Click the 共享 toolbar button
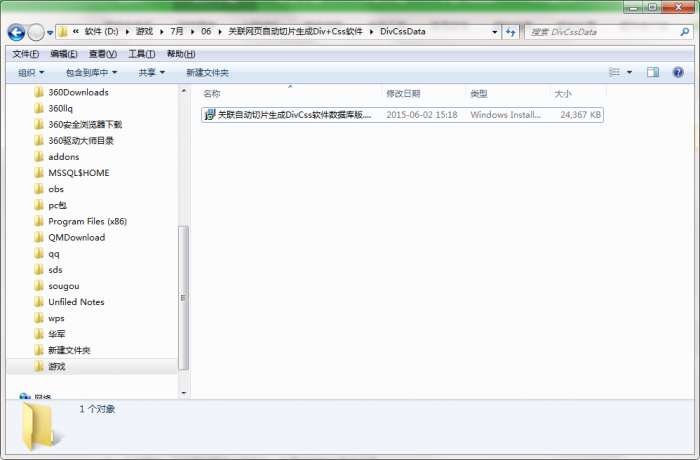Image resolution: width=700 pixels, height=460 pixels. click(x=151, y=72)
